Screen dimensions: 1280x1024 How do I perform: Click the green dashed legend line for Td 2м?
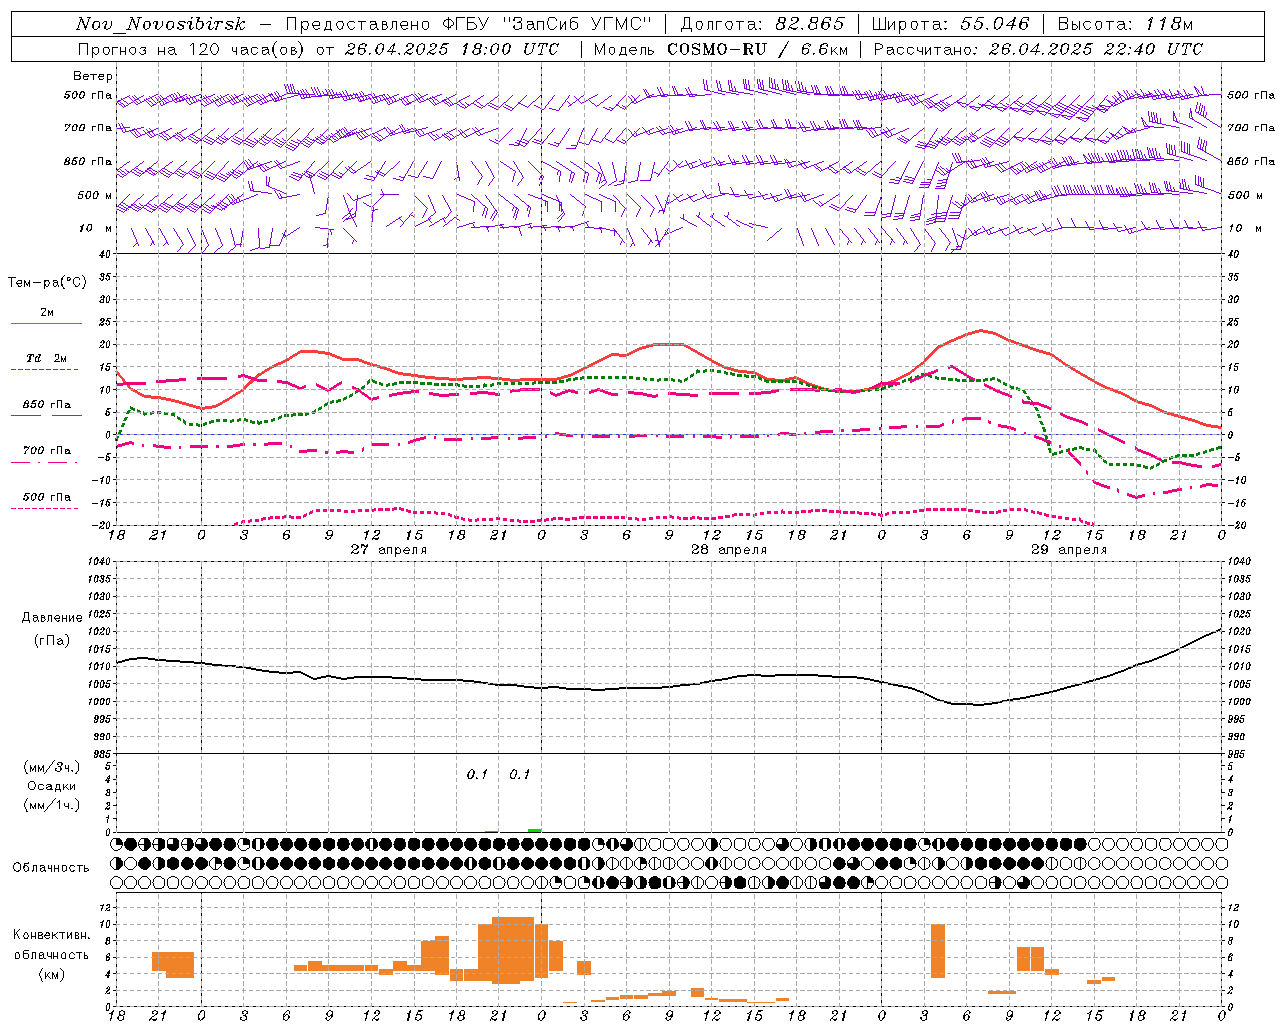pyautogui.click(x=44, y=370)
